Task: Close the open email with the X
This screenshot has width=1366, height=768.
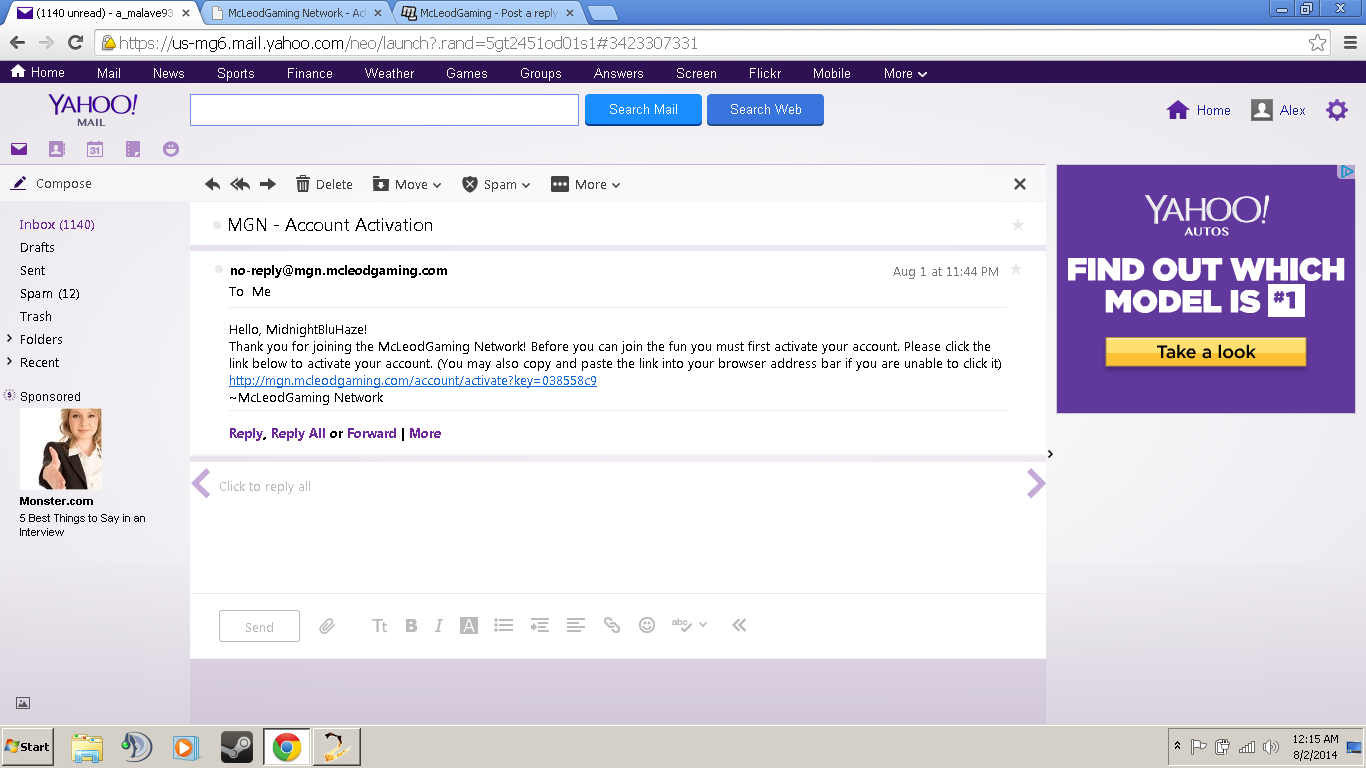Action: tap(1020, 184)
